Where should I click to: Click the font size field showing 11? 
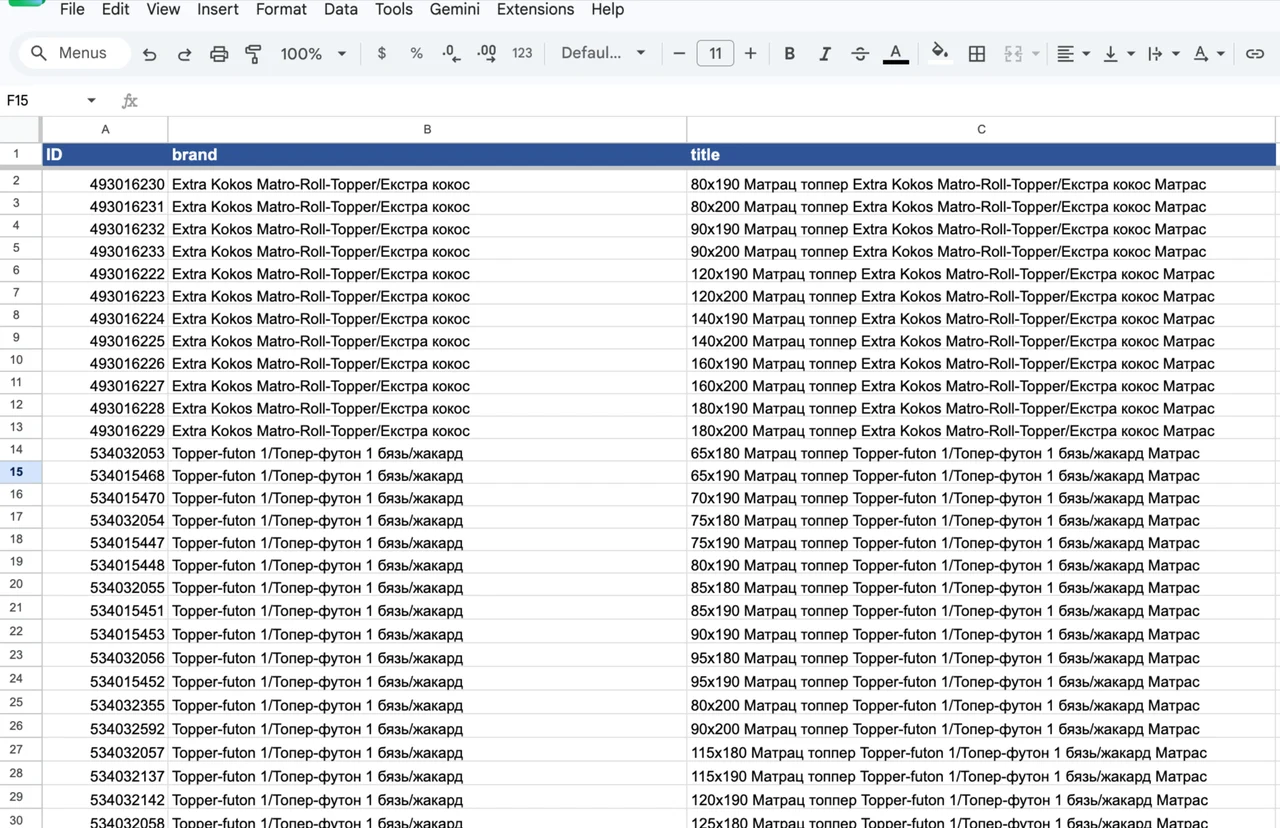tap(715, 54)
